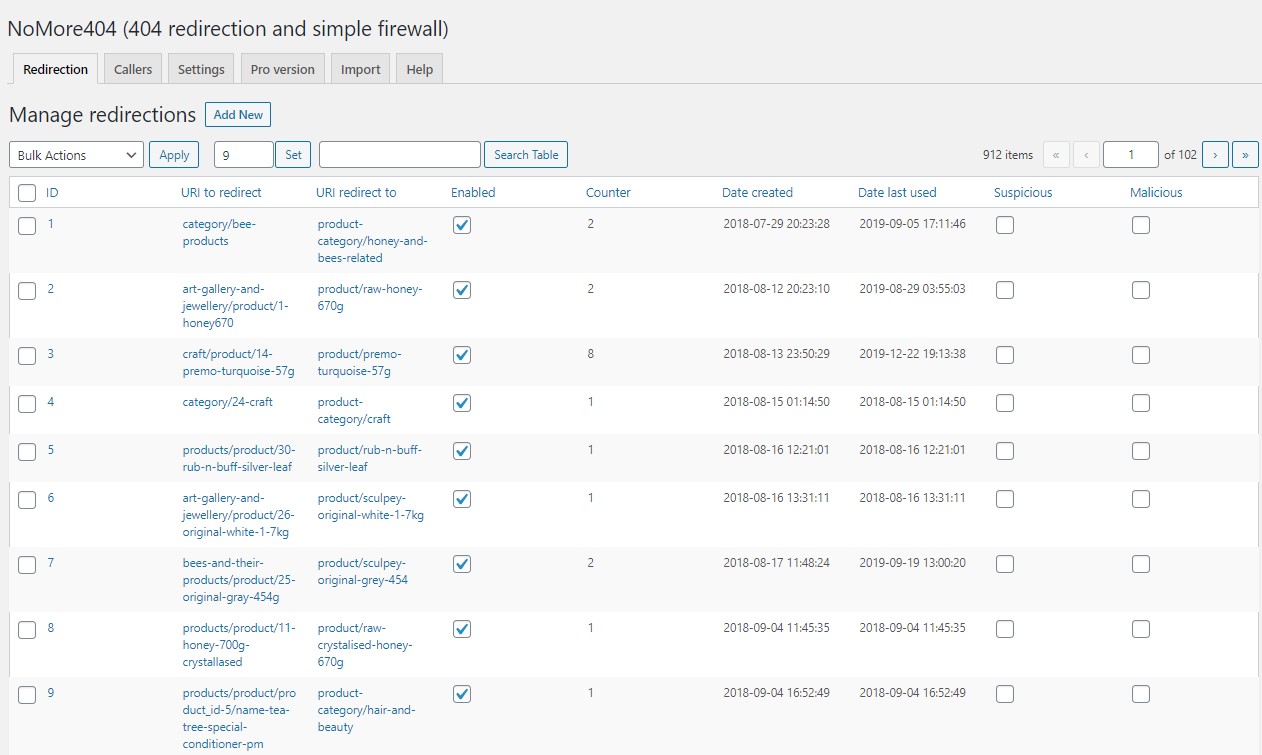
Task: Open product-category/craft redirect target link
Action: point(354,411)
